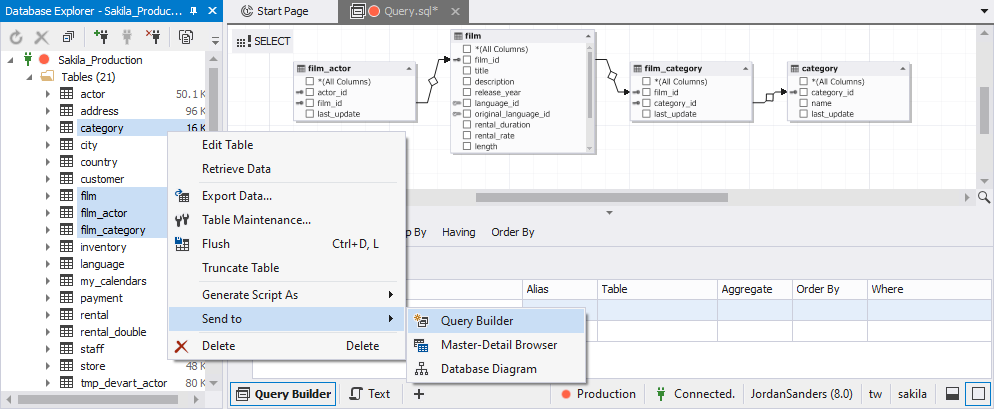Switch to the Text view button
Screen dimensions: 994x409
[370, 394]
